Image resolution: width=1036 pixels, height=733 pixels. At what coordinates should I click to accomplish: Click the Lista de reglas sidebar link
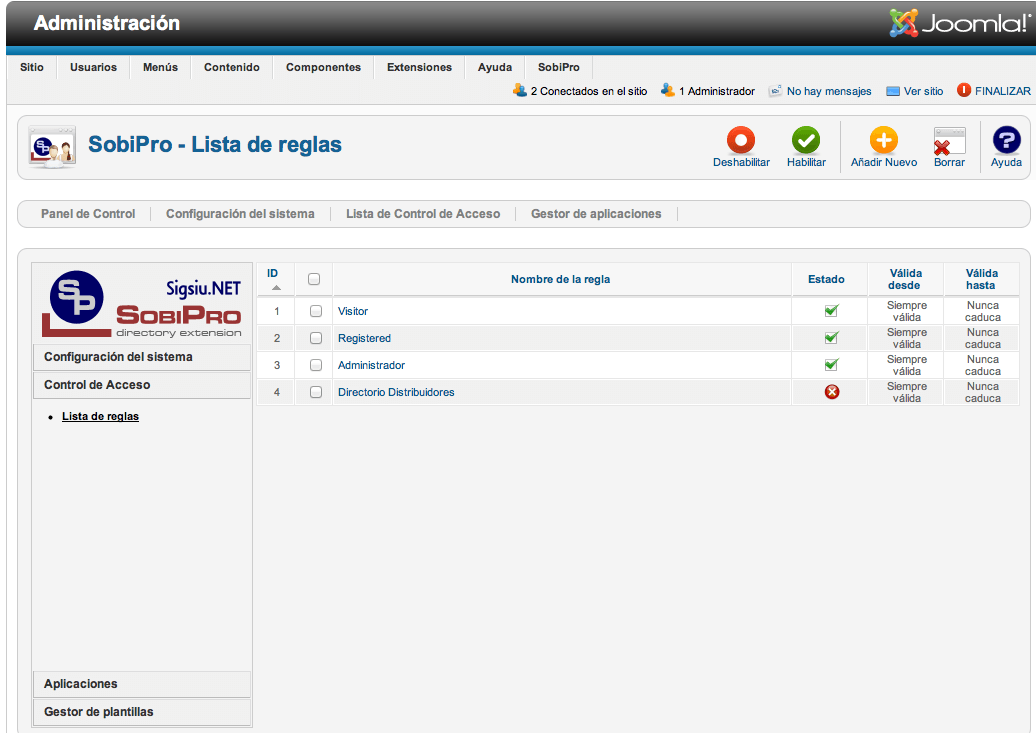tap(100, 416)
